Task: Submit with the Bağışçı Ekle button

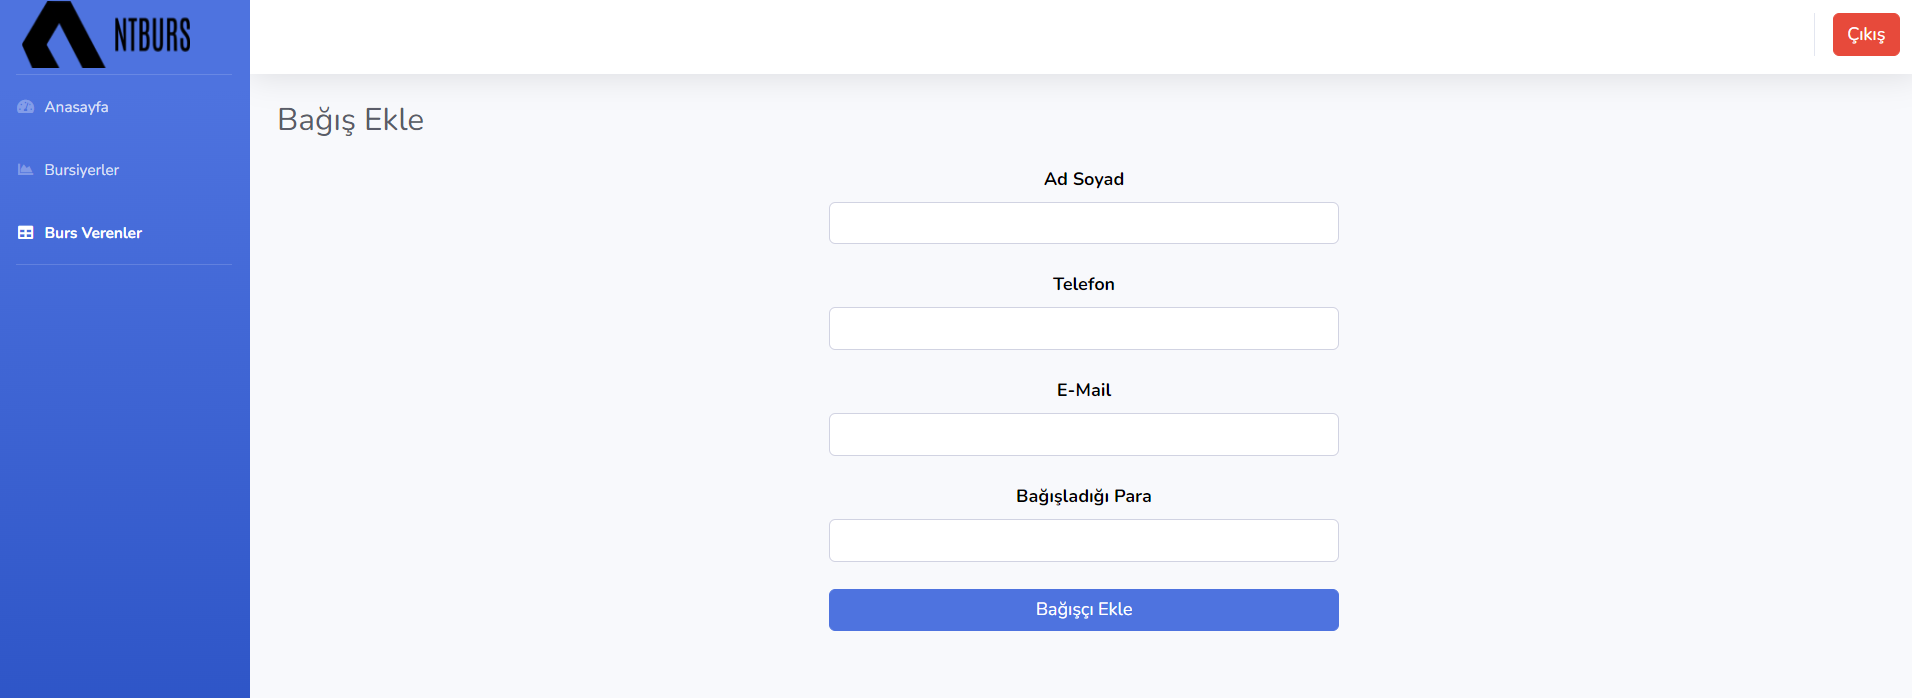Action: click(x=1083, y=610)
